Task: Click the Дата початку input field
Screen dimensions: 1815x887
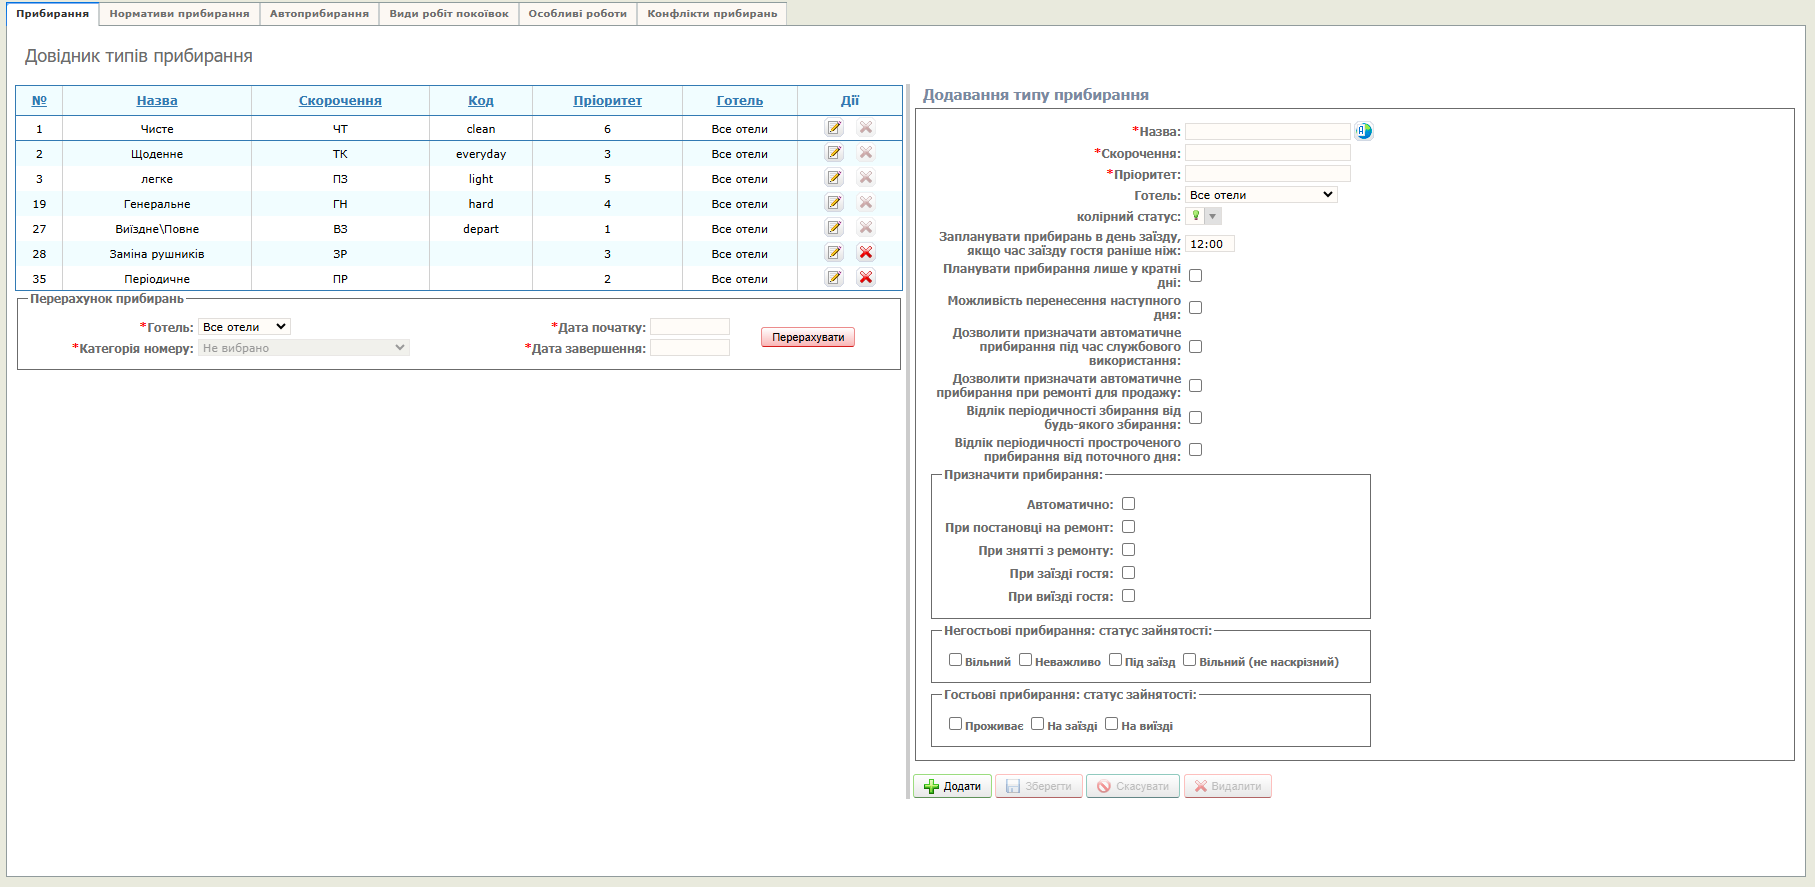Action: click(x=690, y=327)
